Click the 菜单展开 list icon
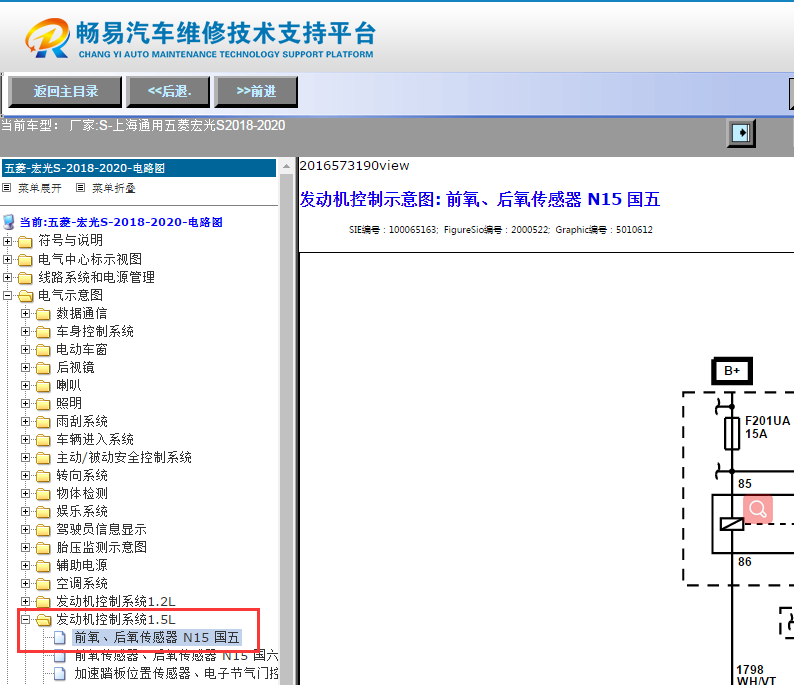The height and width of the screenshot is (685, 794). (7, 188)
